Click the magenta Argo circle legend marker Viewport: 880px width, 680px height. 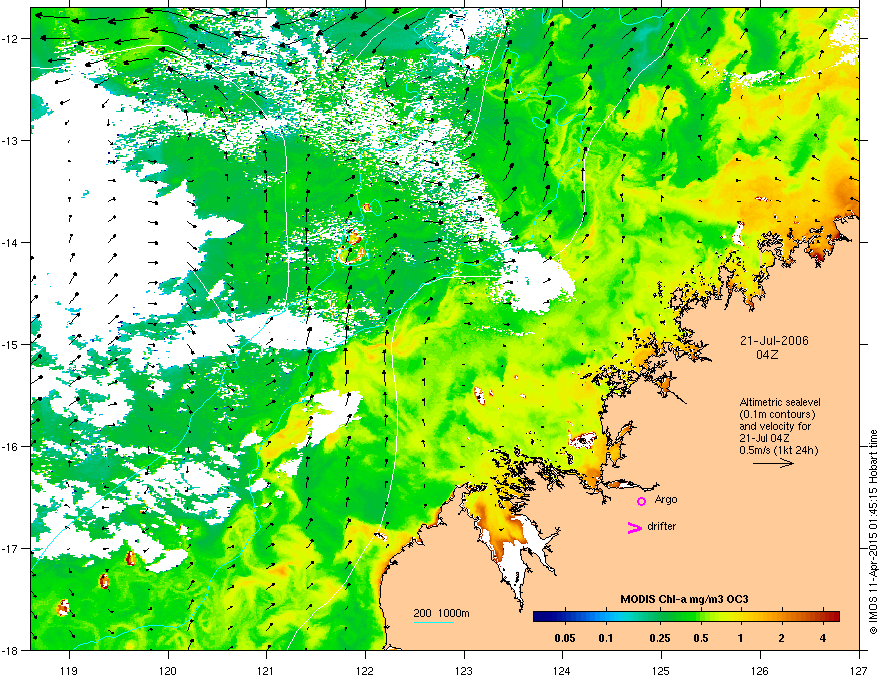click(x=641, y=501)
